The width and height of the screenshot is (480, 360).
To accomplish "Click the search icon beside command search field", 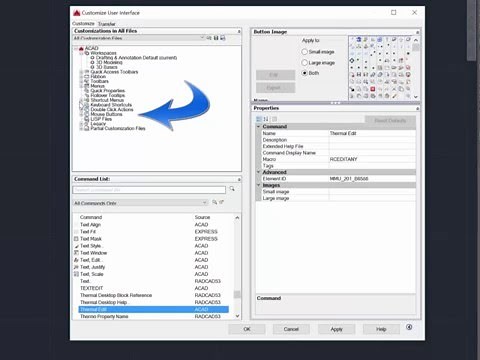I will tap(232, 189).
